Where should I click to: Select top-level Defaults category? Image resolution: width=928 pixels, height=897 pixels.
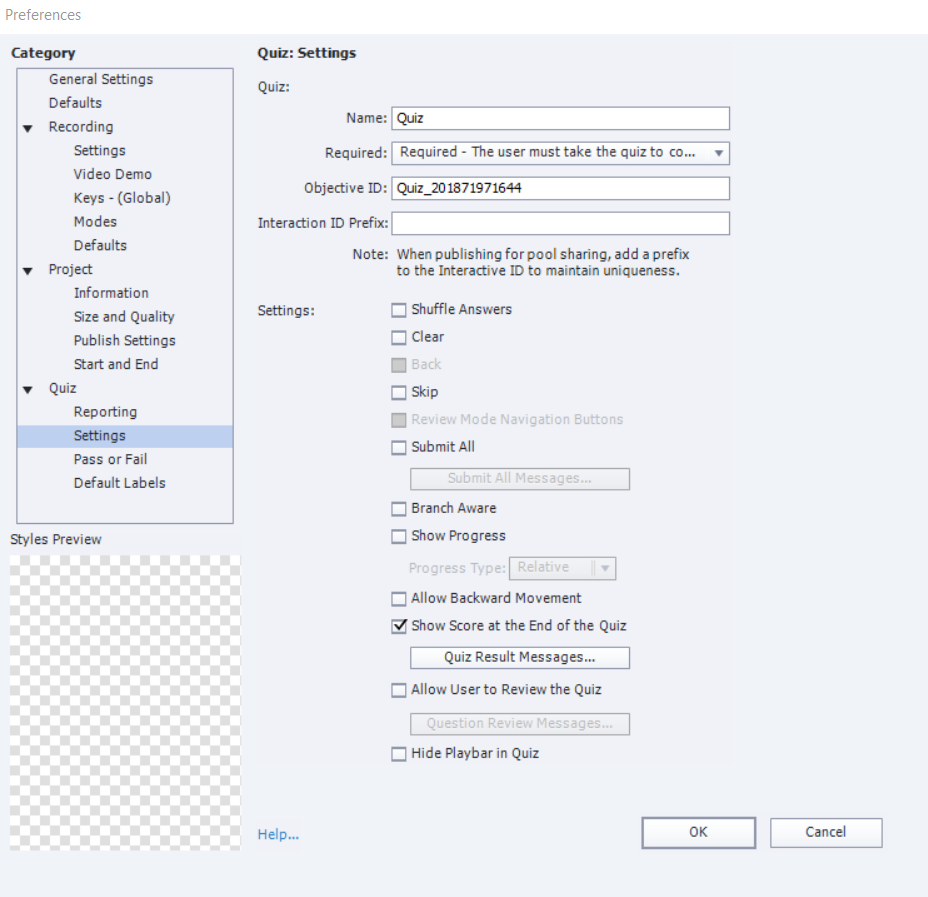click(x=75, y=103)
